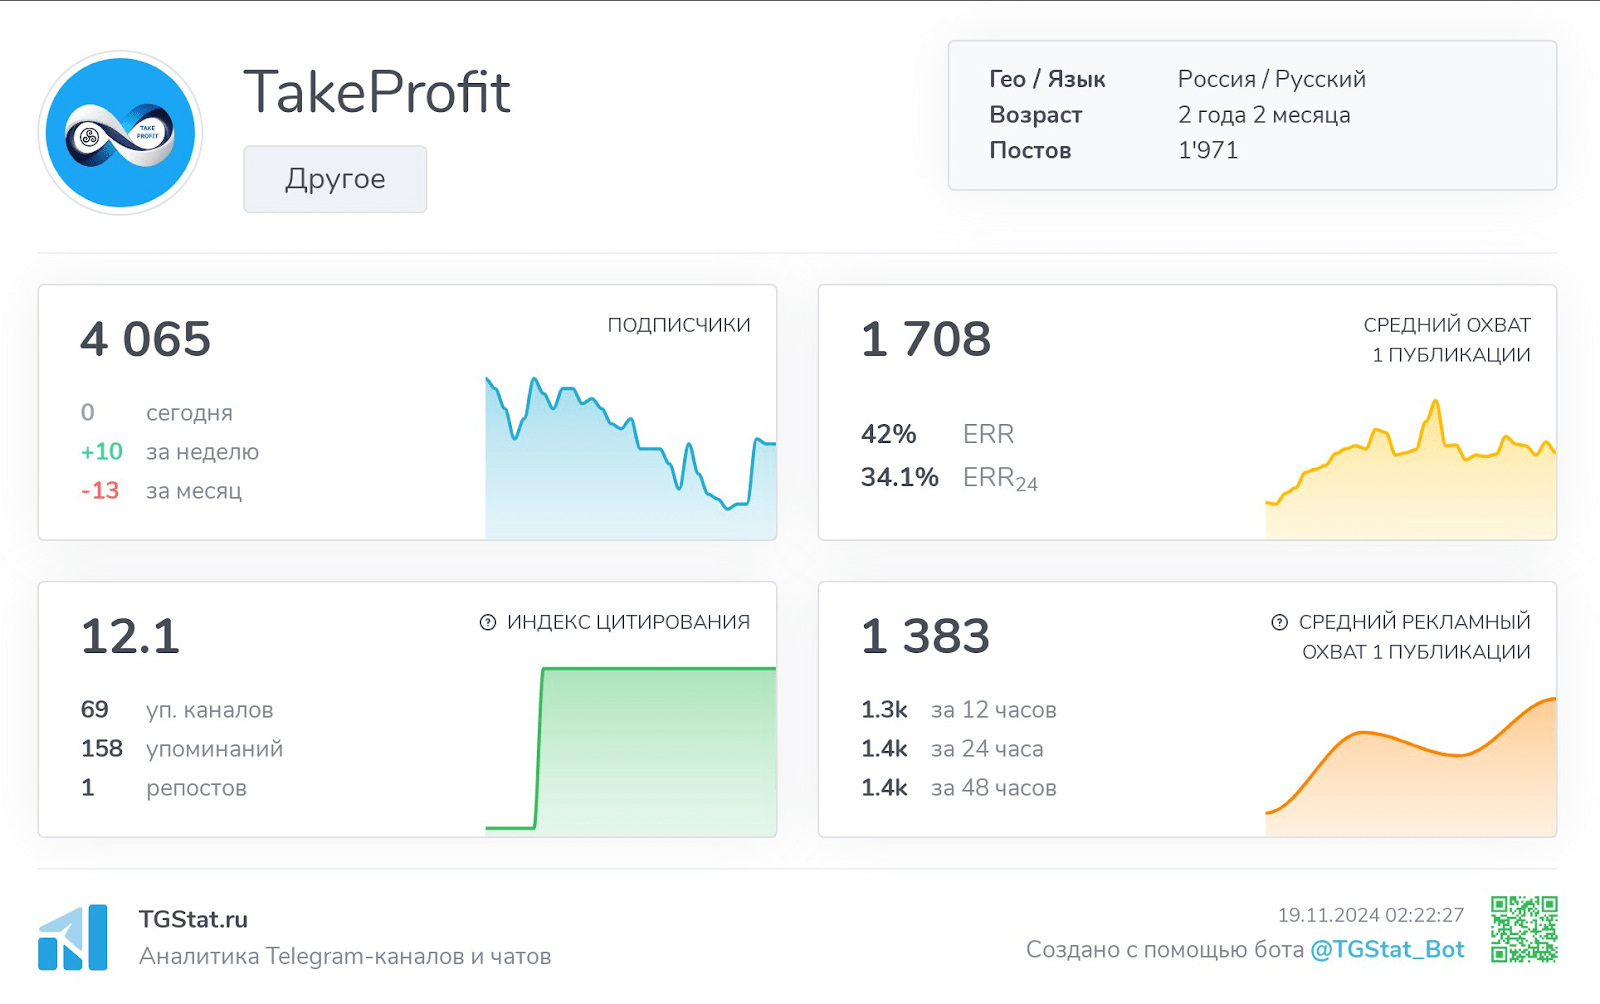
Task: Click the 1.4k за 24 часа row
Action: coord(952,749)
